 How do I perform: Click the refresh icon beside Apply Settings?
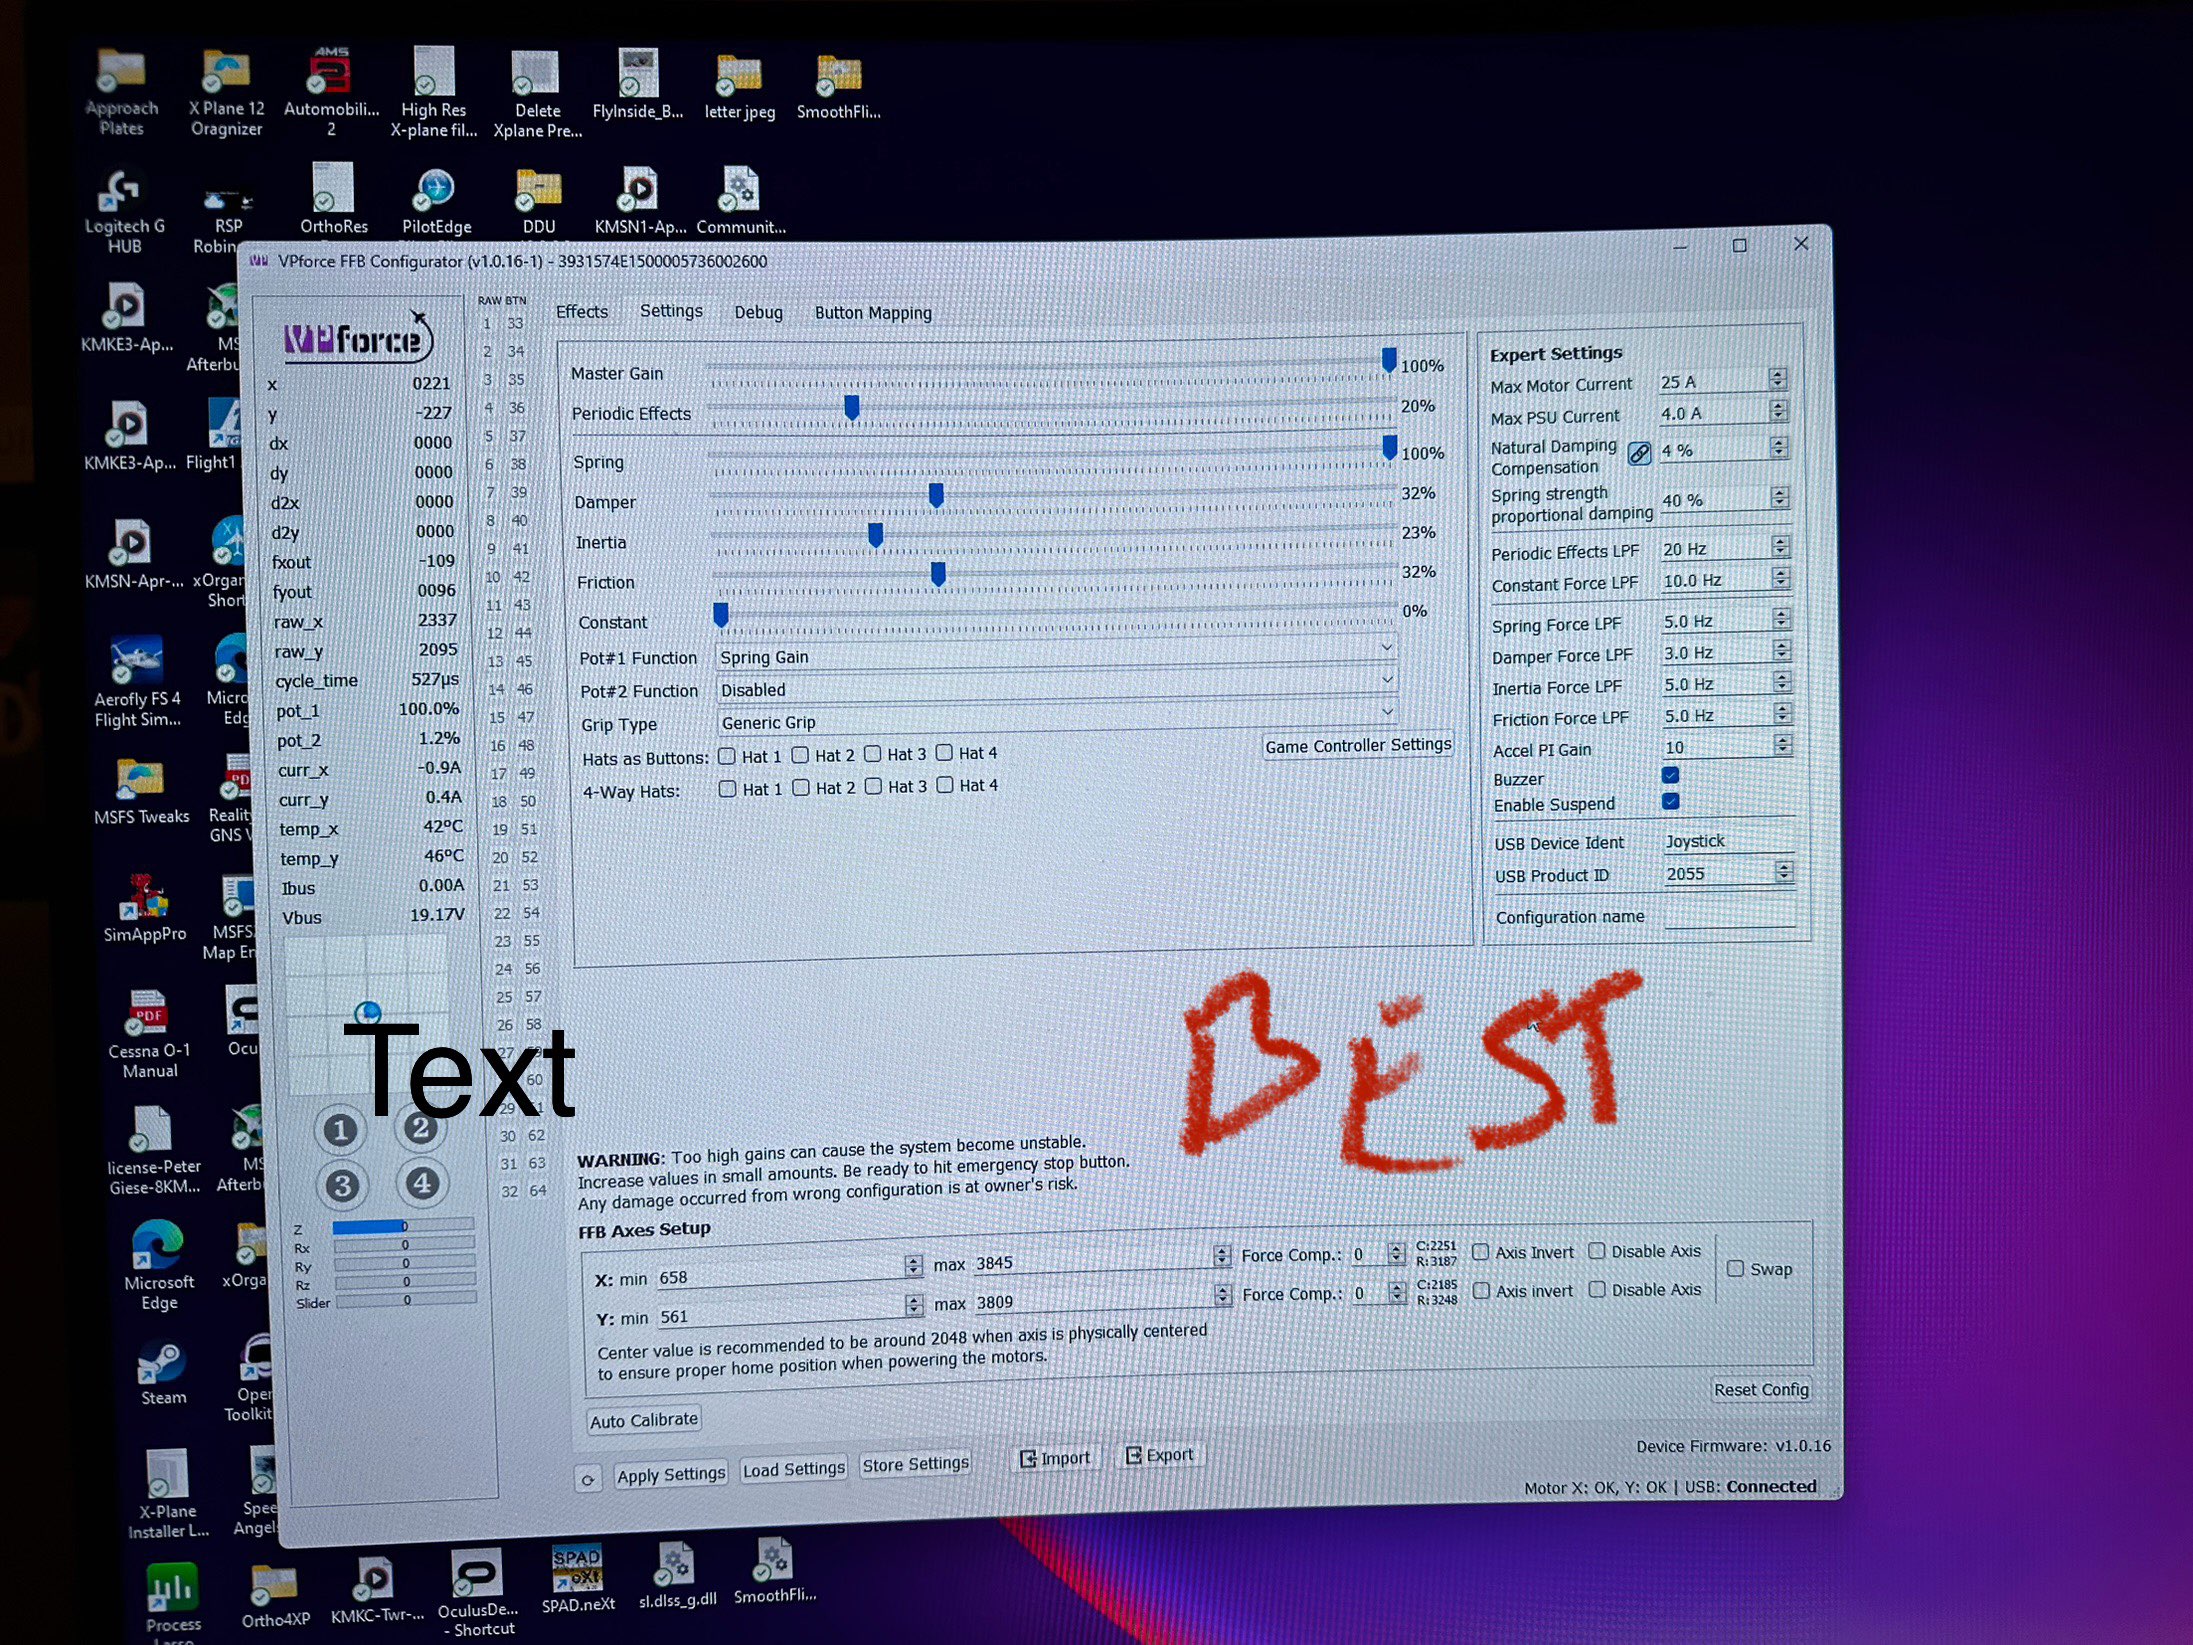(x=588, y=1479)
